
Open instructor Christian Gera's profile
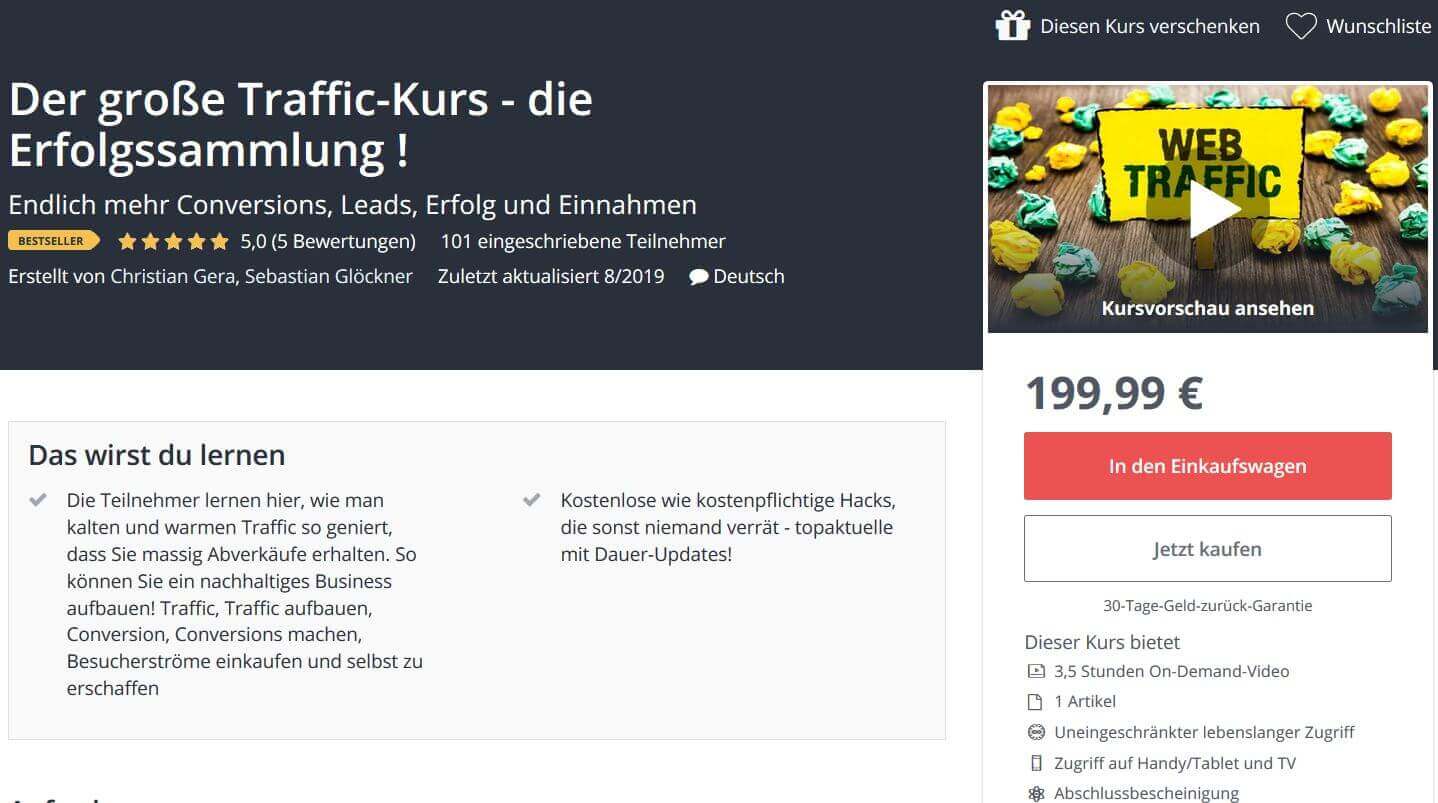[174, 276]
